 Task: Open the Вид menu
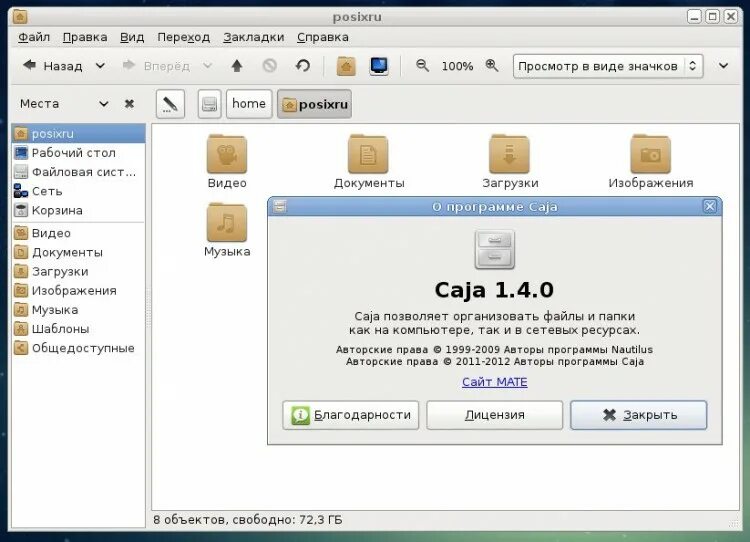pos(132,37)
